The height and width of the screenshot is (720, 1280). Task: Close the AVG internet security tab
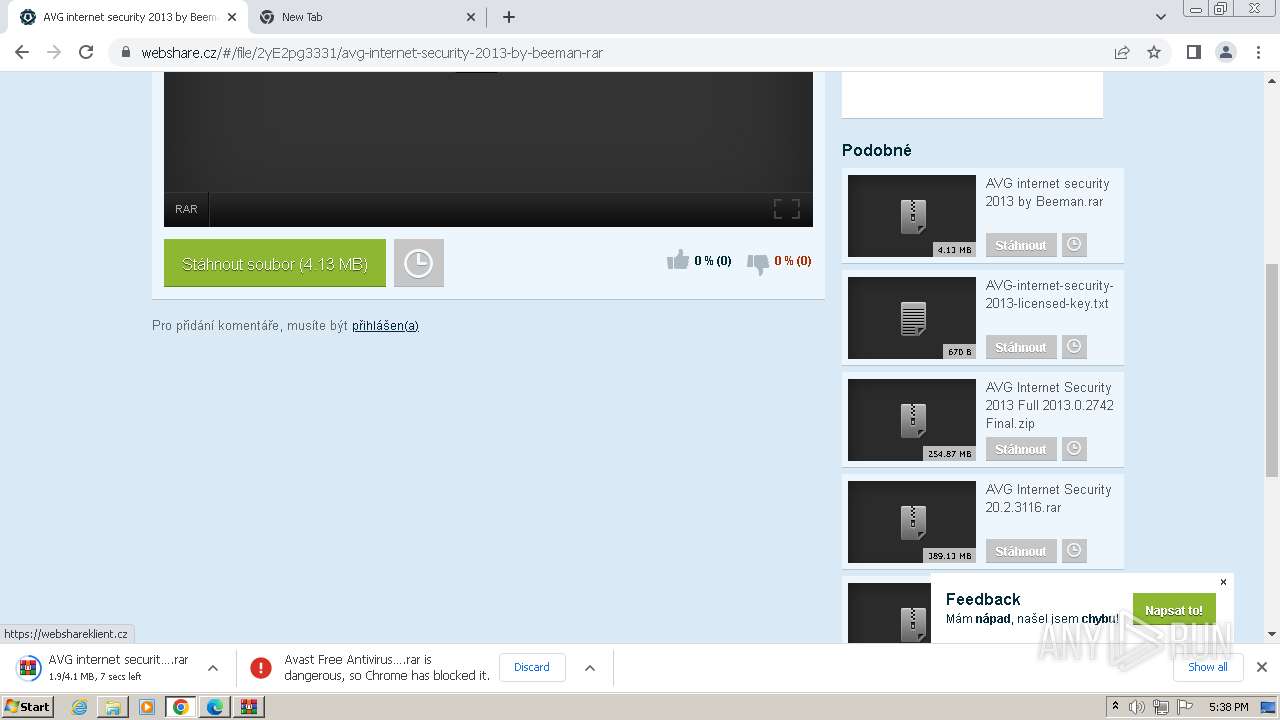232,17
